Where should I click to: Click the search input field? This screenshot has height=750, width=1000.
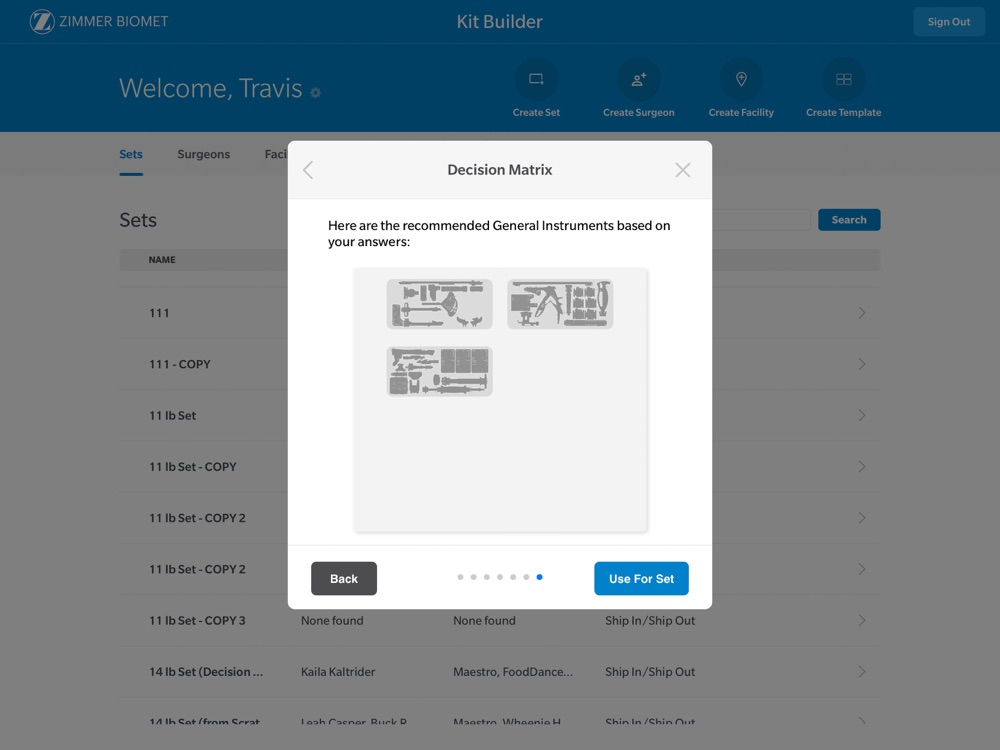pyautogui.click(x=761, y=219)
